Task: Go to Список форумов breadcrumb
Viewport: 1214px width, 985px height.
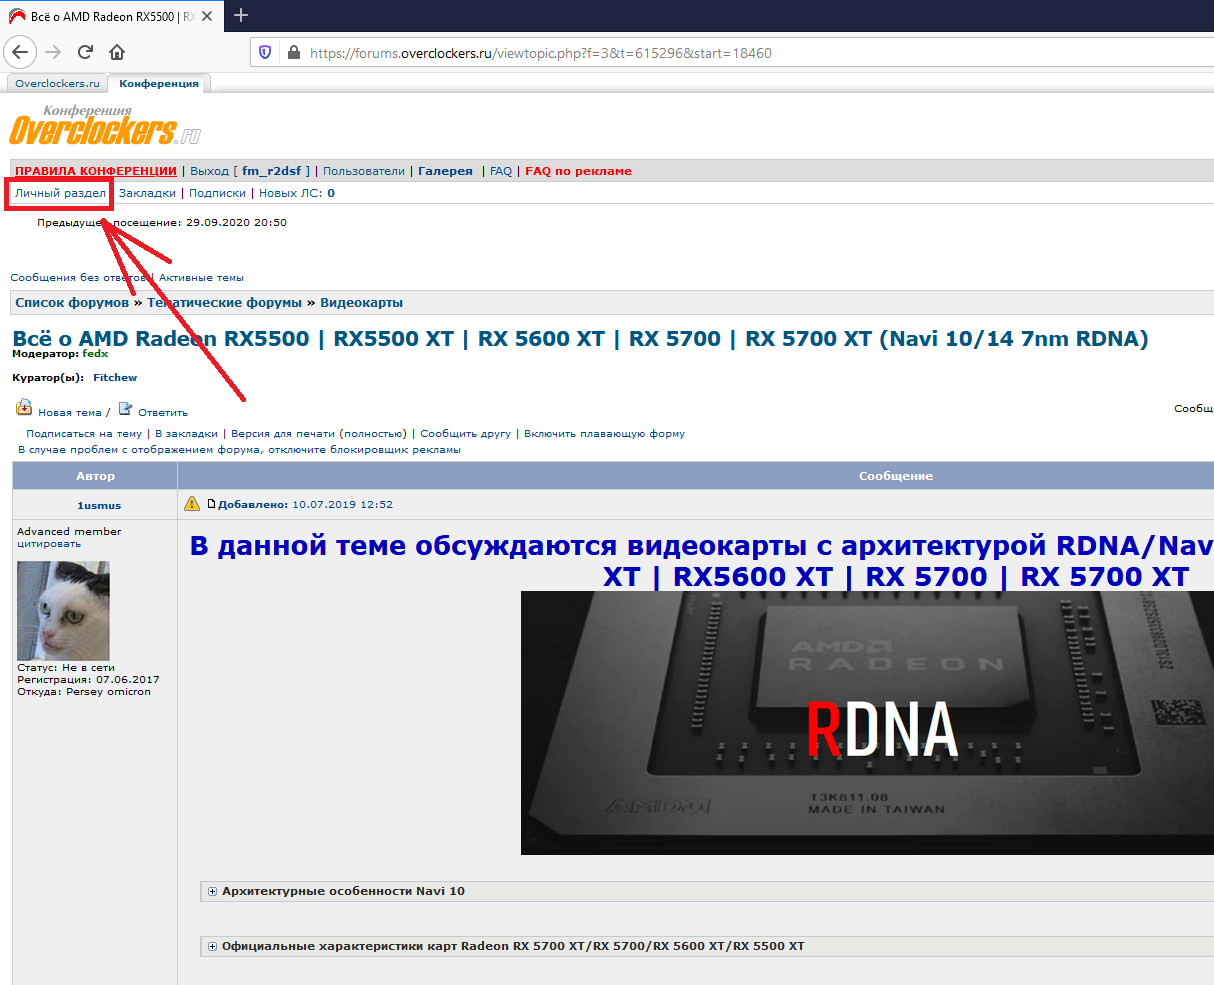Action: (x=72, y=302)
